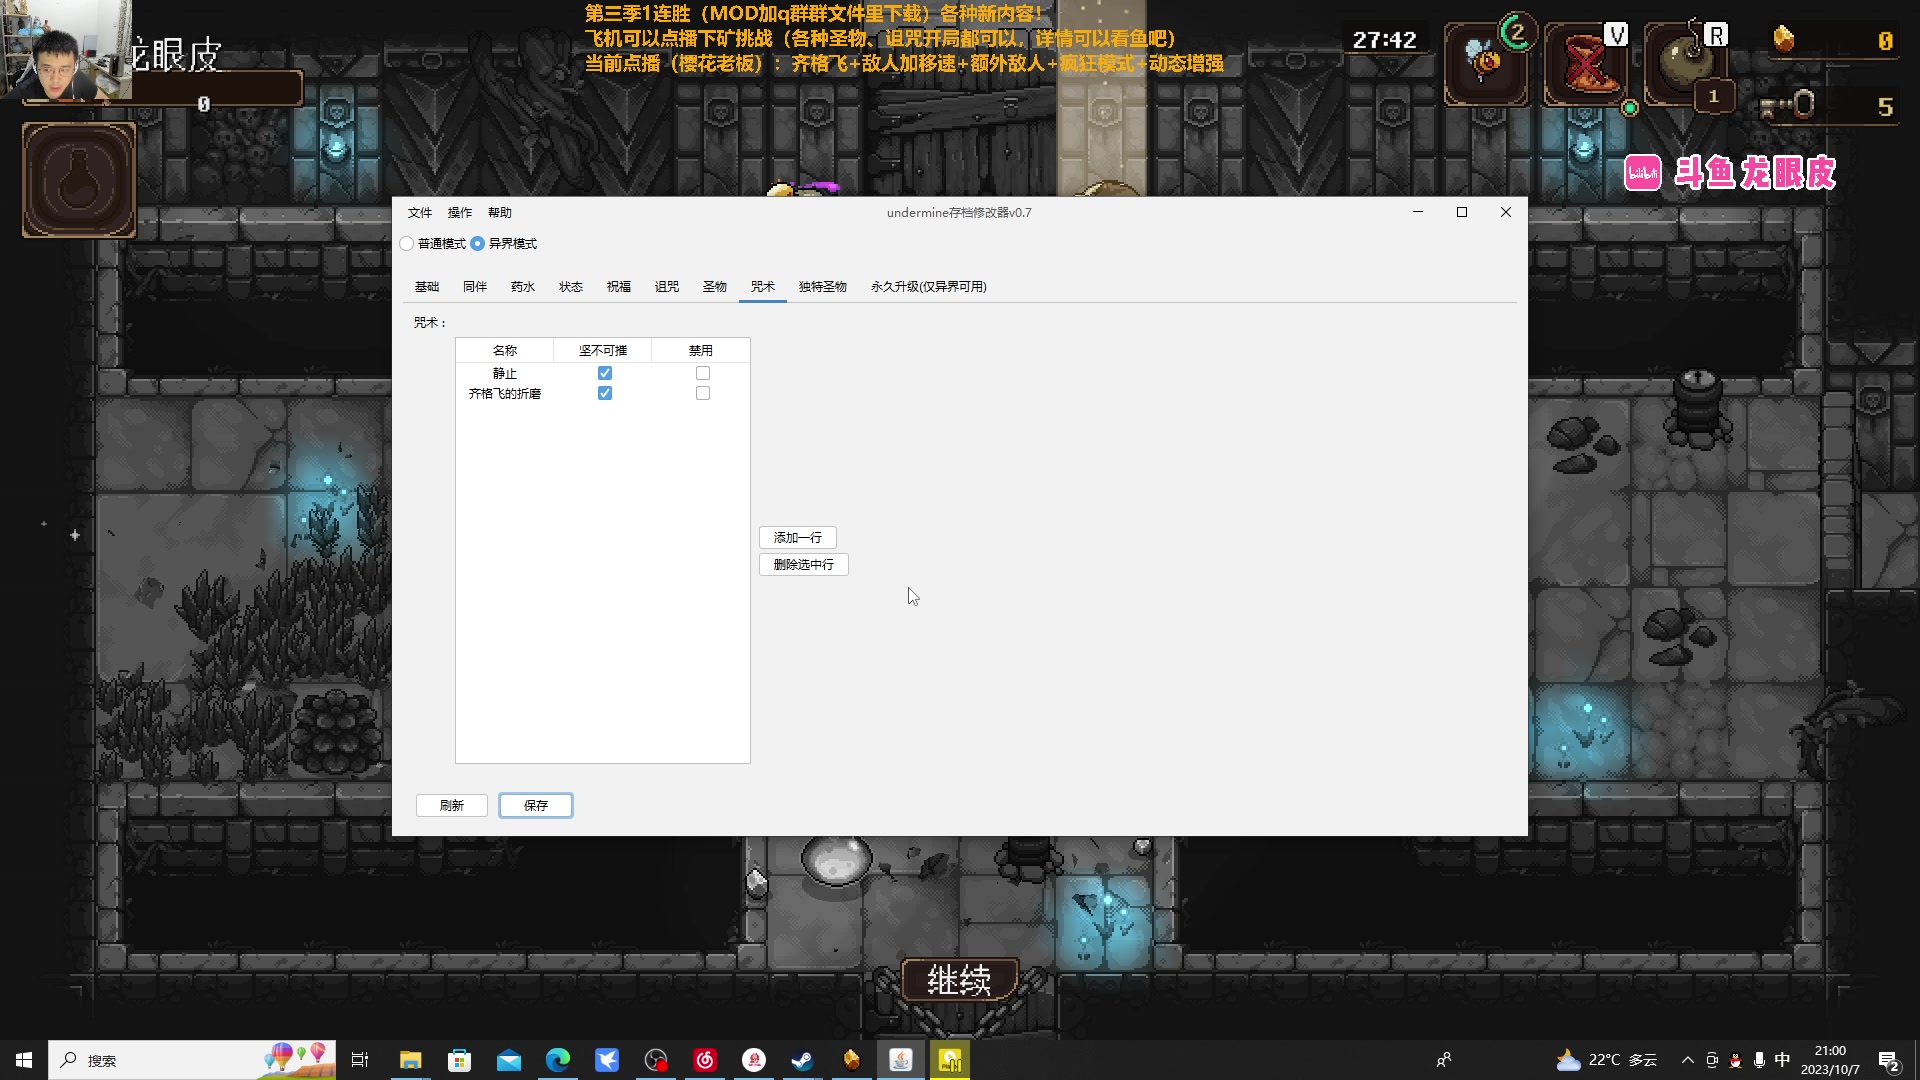Open the 永久升级(仅异界可用) tab
This screenshot has height=1080, width=1920.
pyautogui.click(x=929, y=287)
